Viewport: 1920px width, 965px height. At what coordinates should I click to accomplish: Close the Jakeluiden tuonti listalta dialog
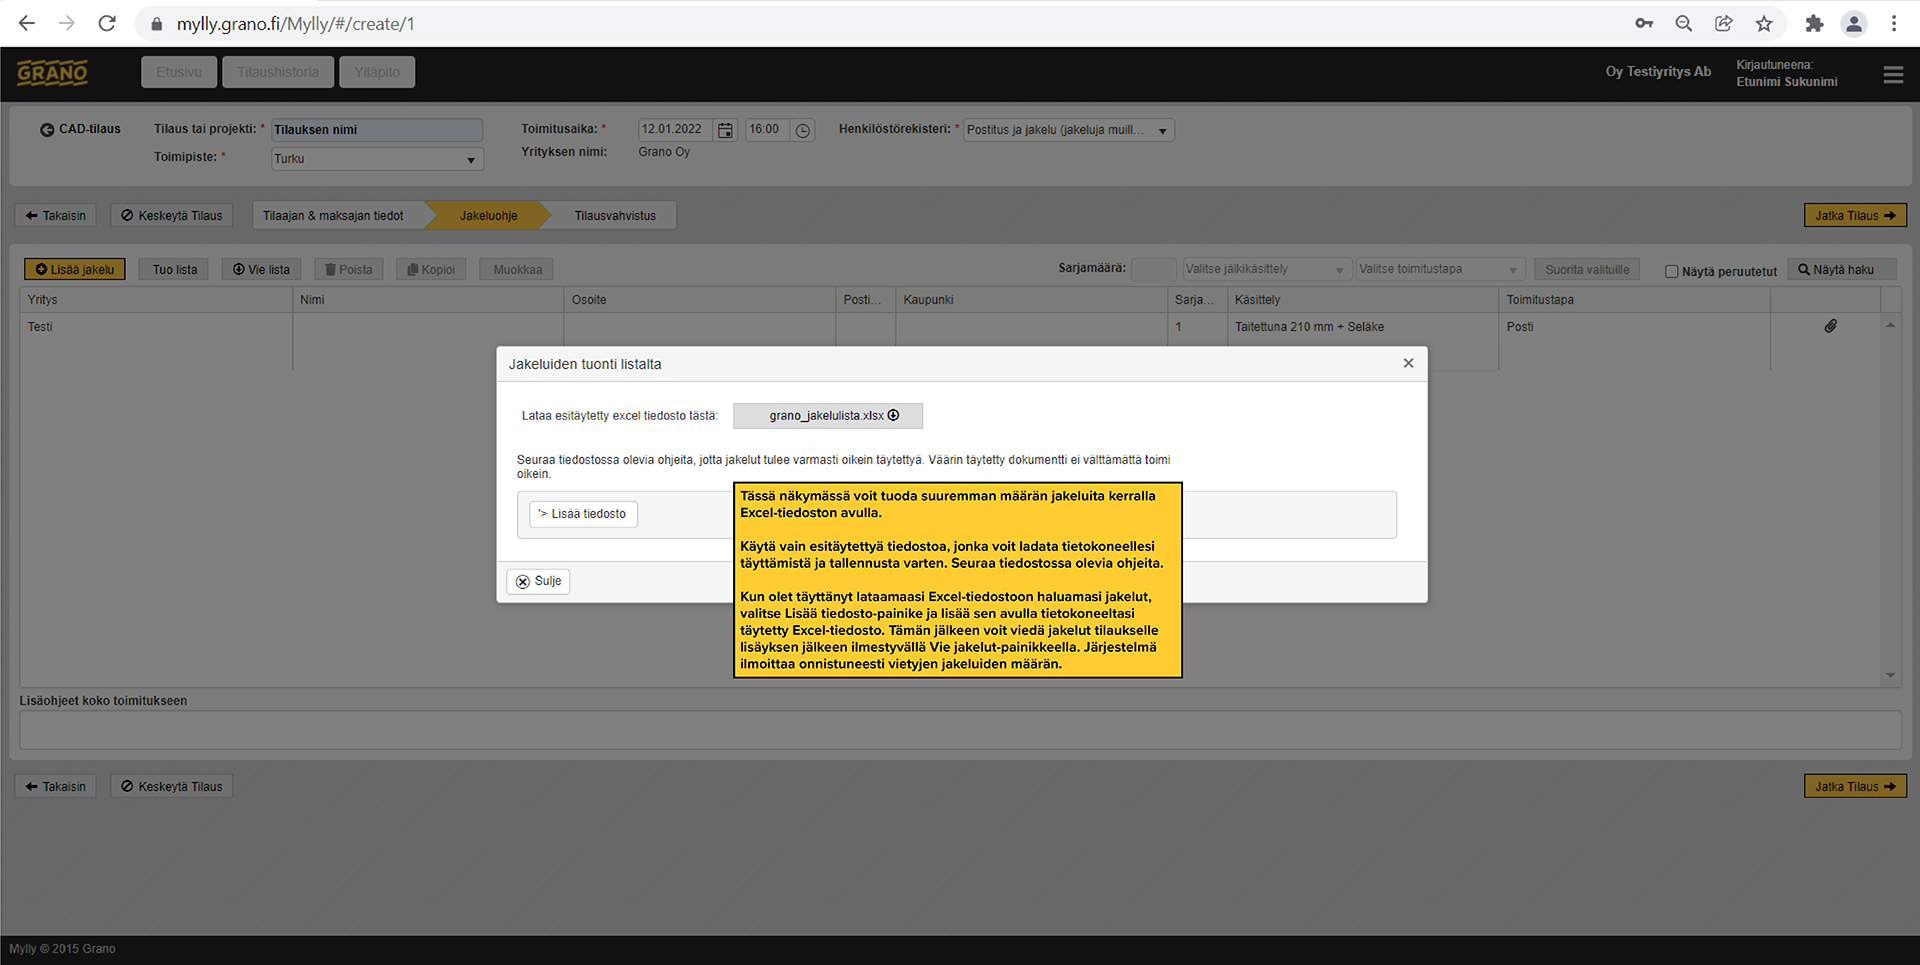pyautogui.click(x=1408, y=363)
